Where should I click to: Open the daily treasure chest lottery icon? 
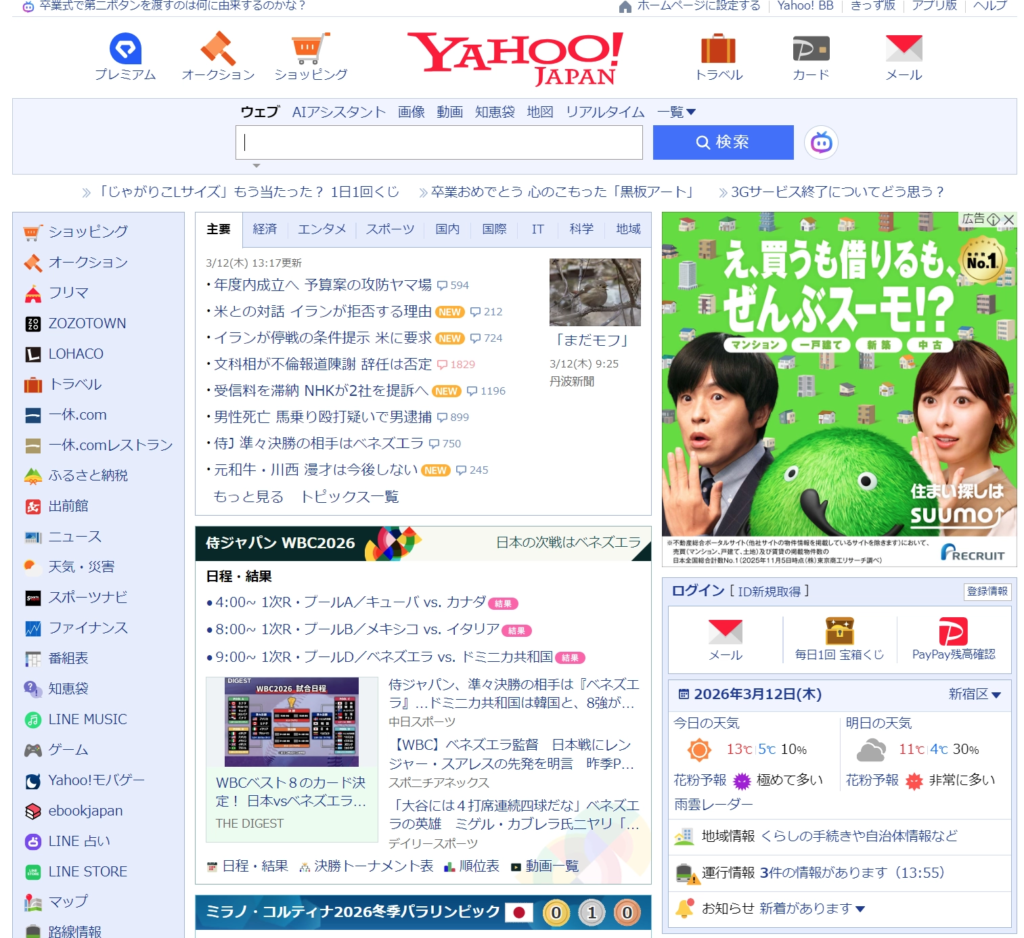click(x=839, y=632)
